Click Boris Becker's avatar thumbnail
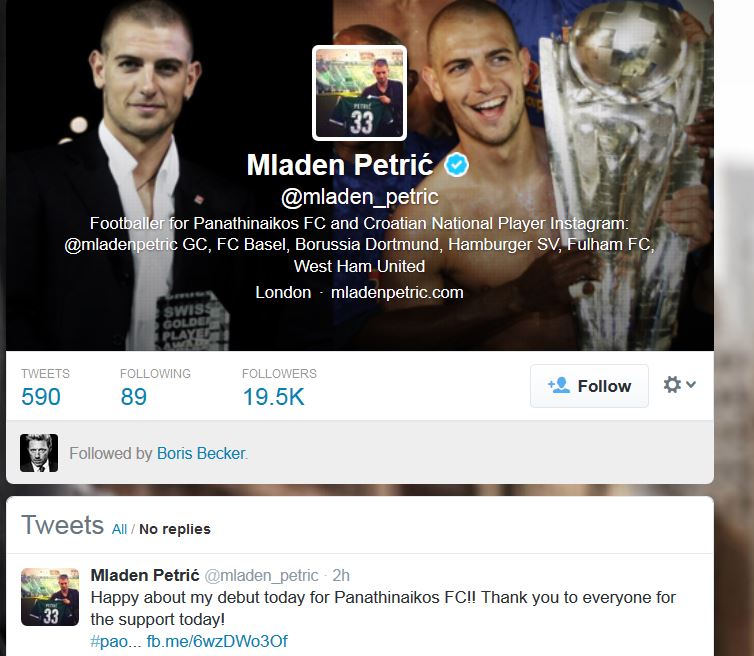The height and width of the screenshot is (656, 754). [39, 453]
